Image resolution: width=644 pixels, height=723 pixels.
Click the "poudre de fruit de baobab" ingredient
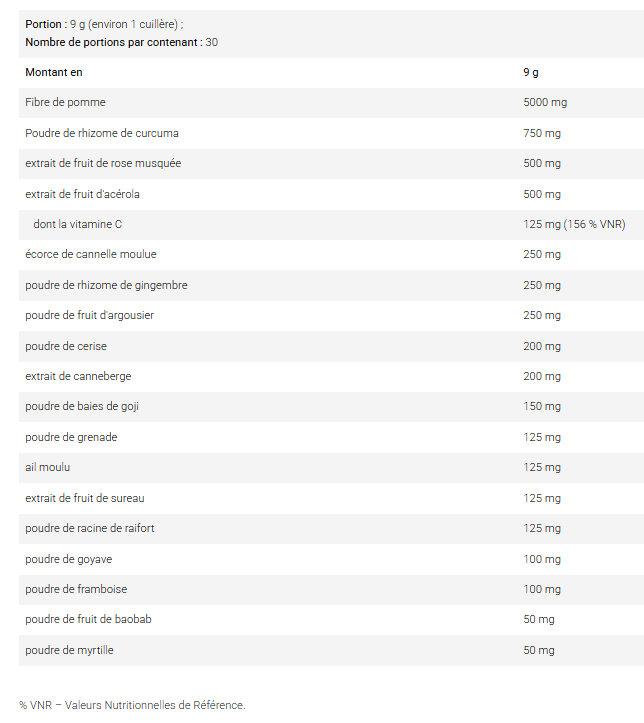click(x=88, y=619)
